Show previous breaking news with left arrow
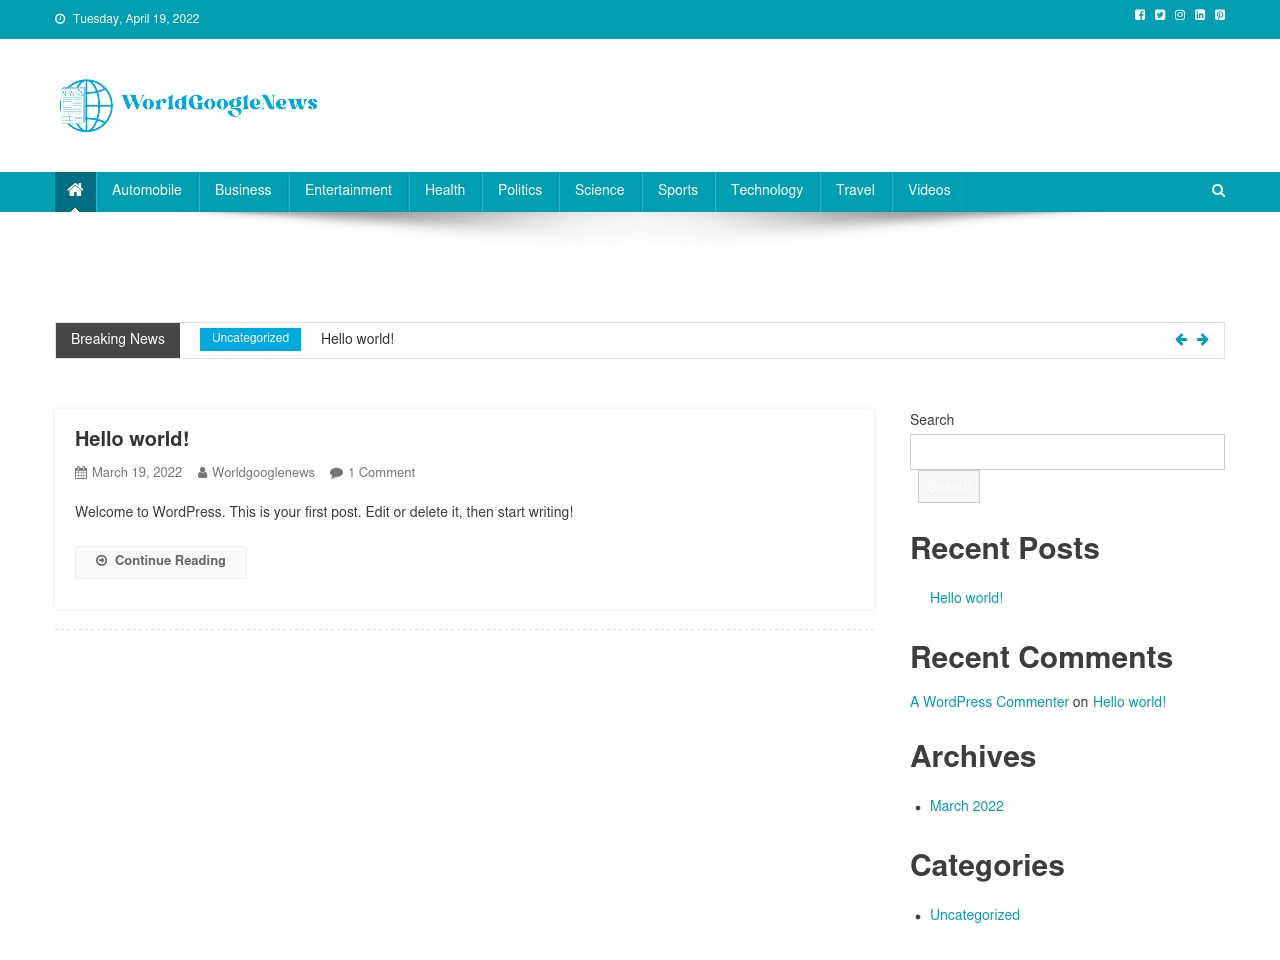Image resolution: width=1280 pixels, height=960 pixels. click(x=1181, y=340)
